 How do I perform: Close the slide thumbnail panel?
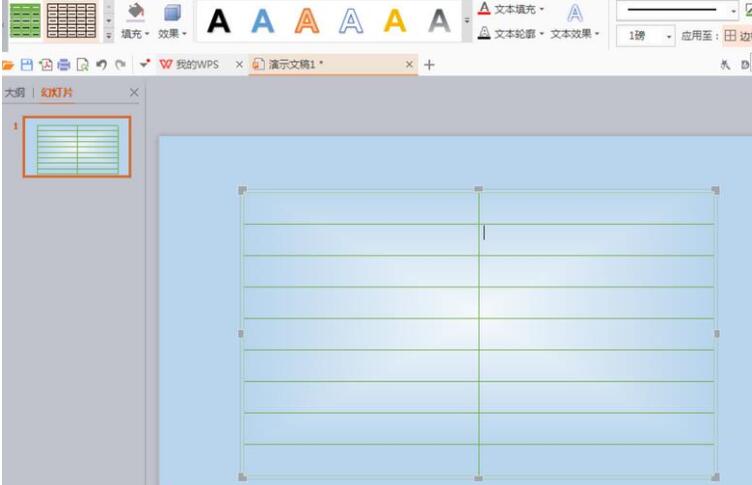(x=134, y=93)
